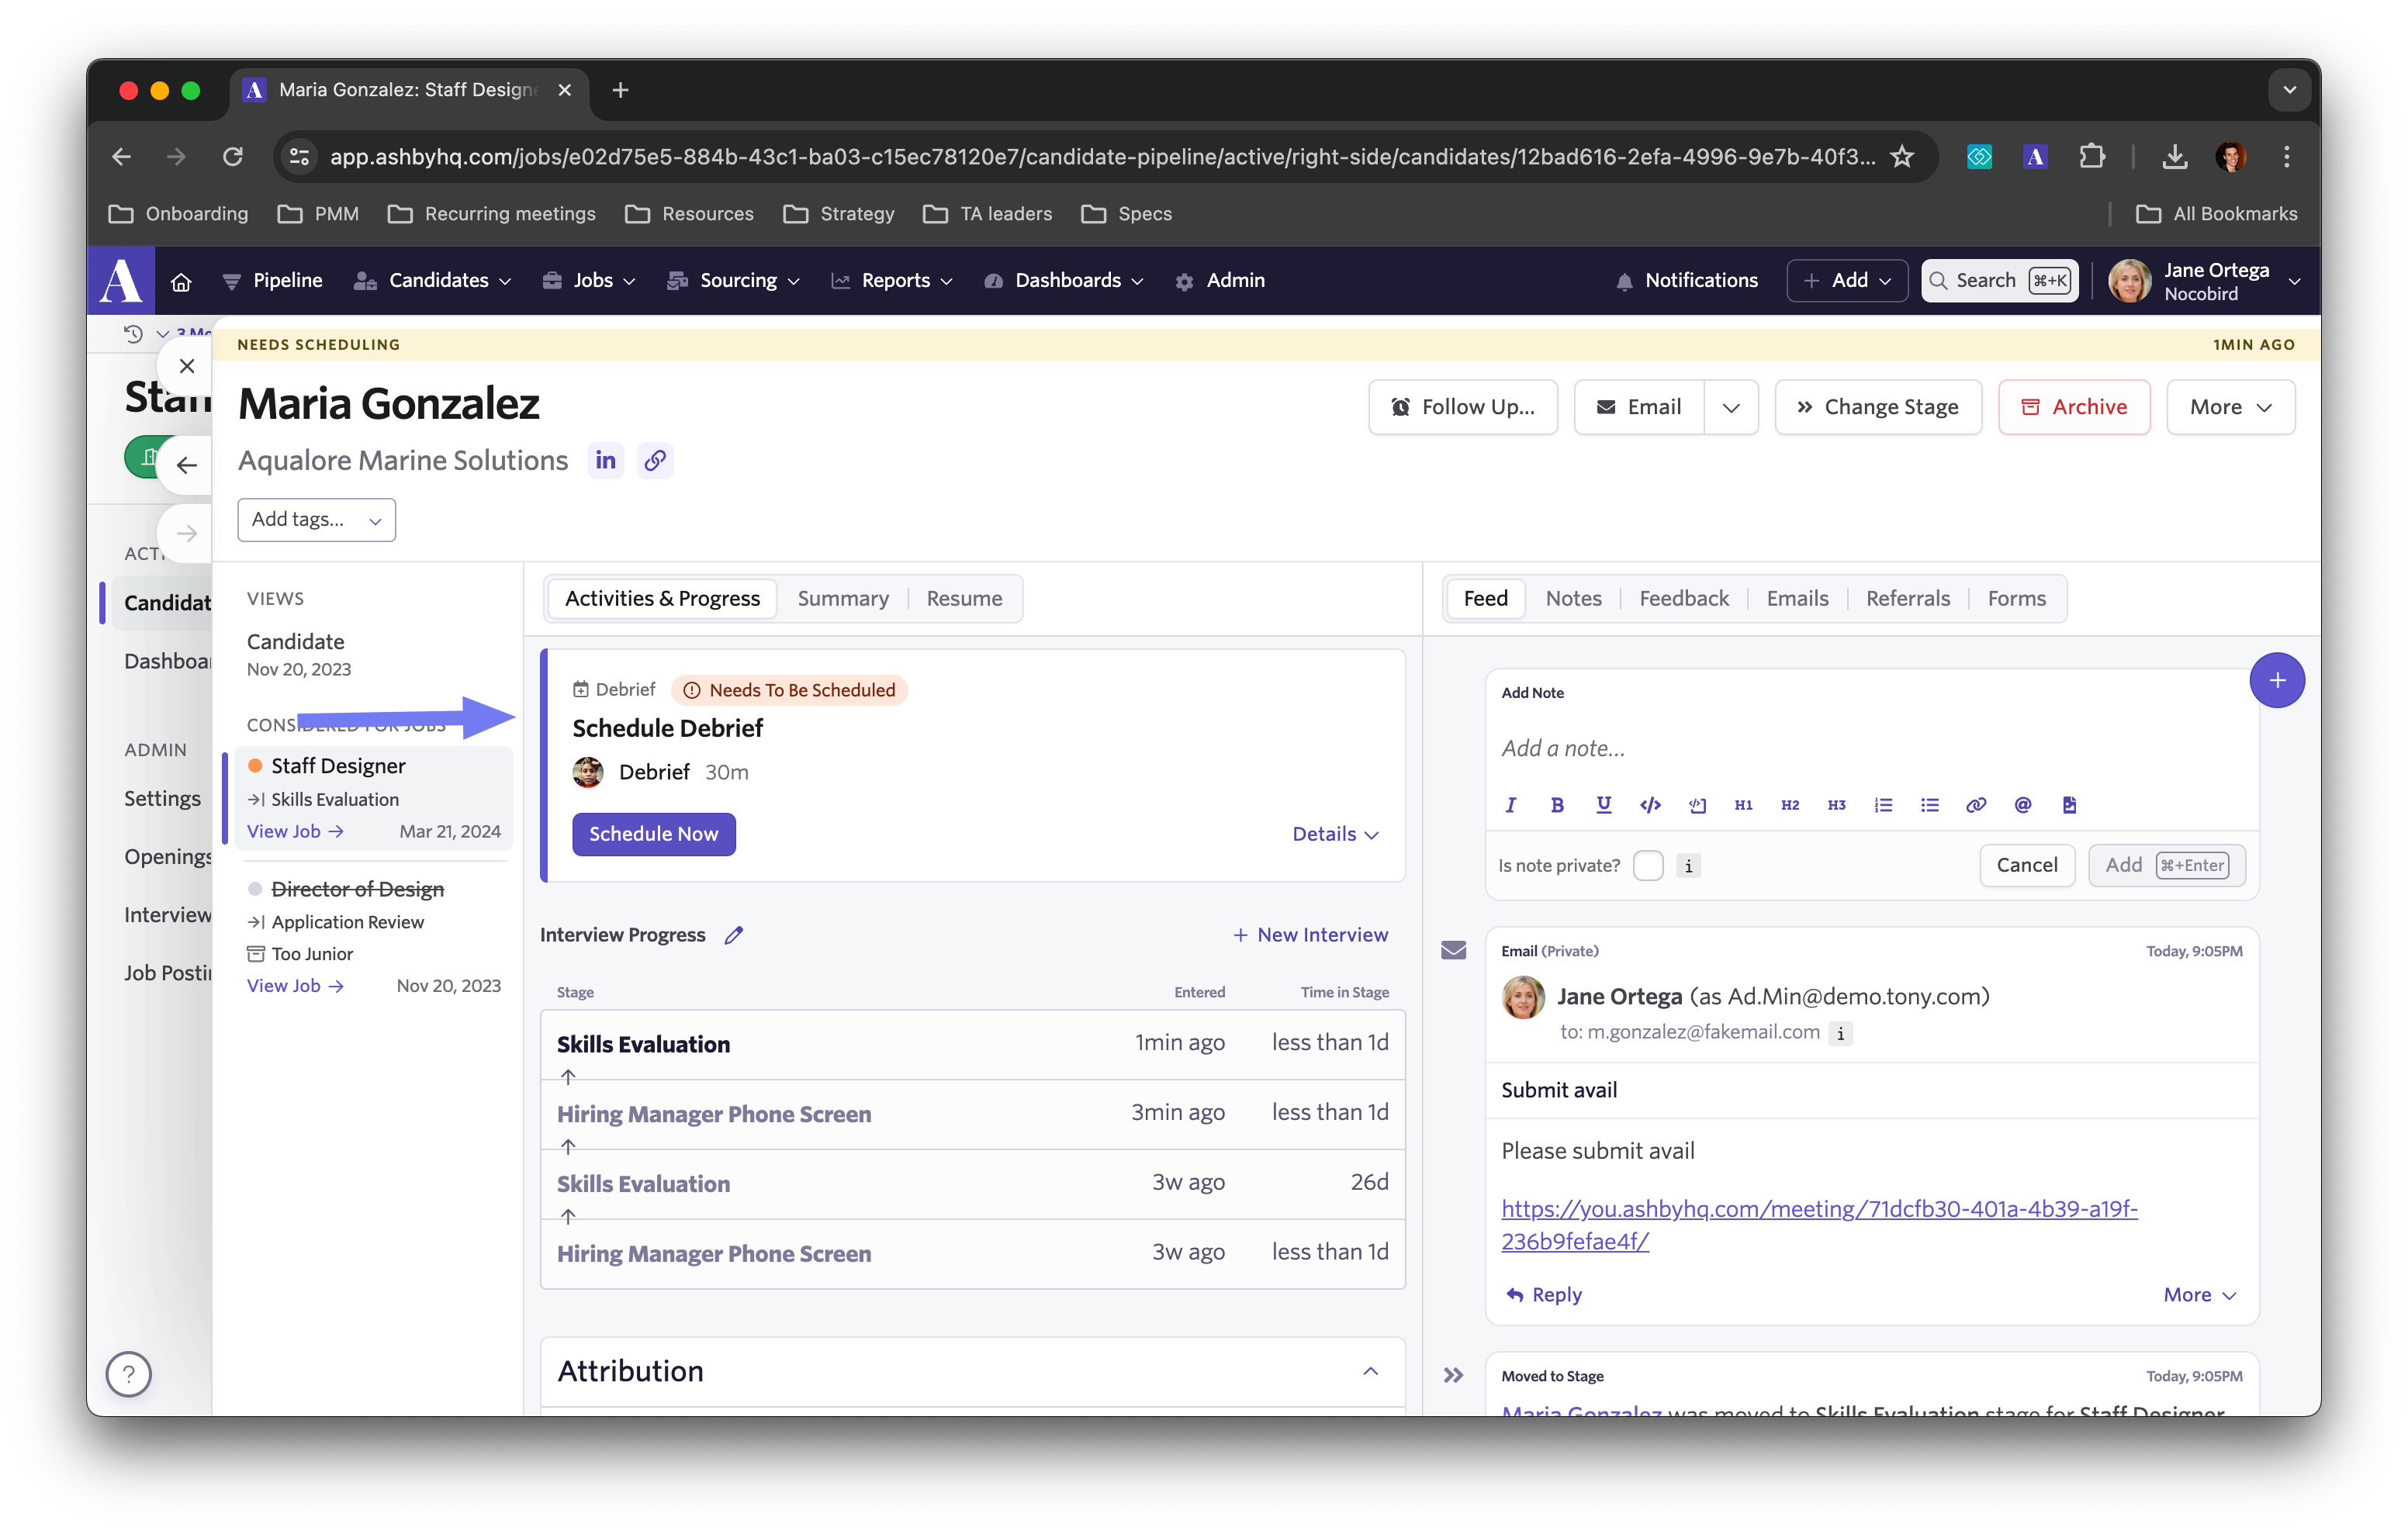Insert numbered list in note
Screen dimensions: 2408x1531
(x=1883, y=805)
